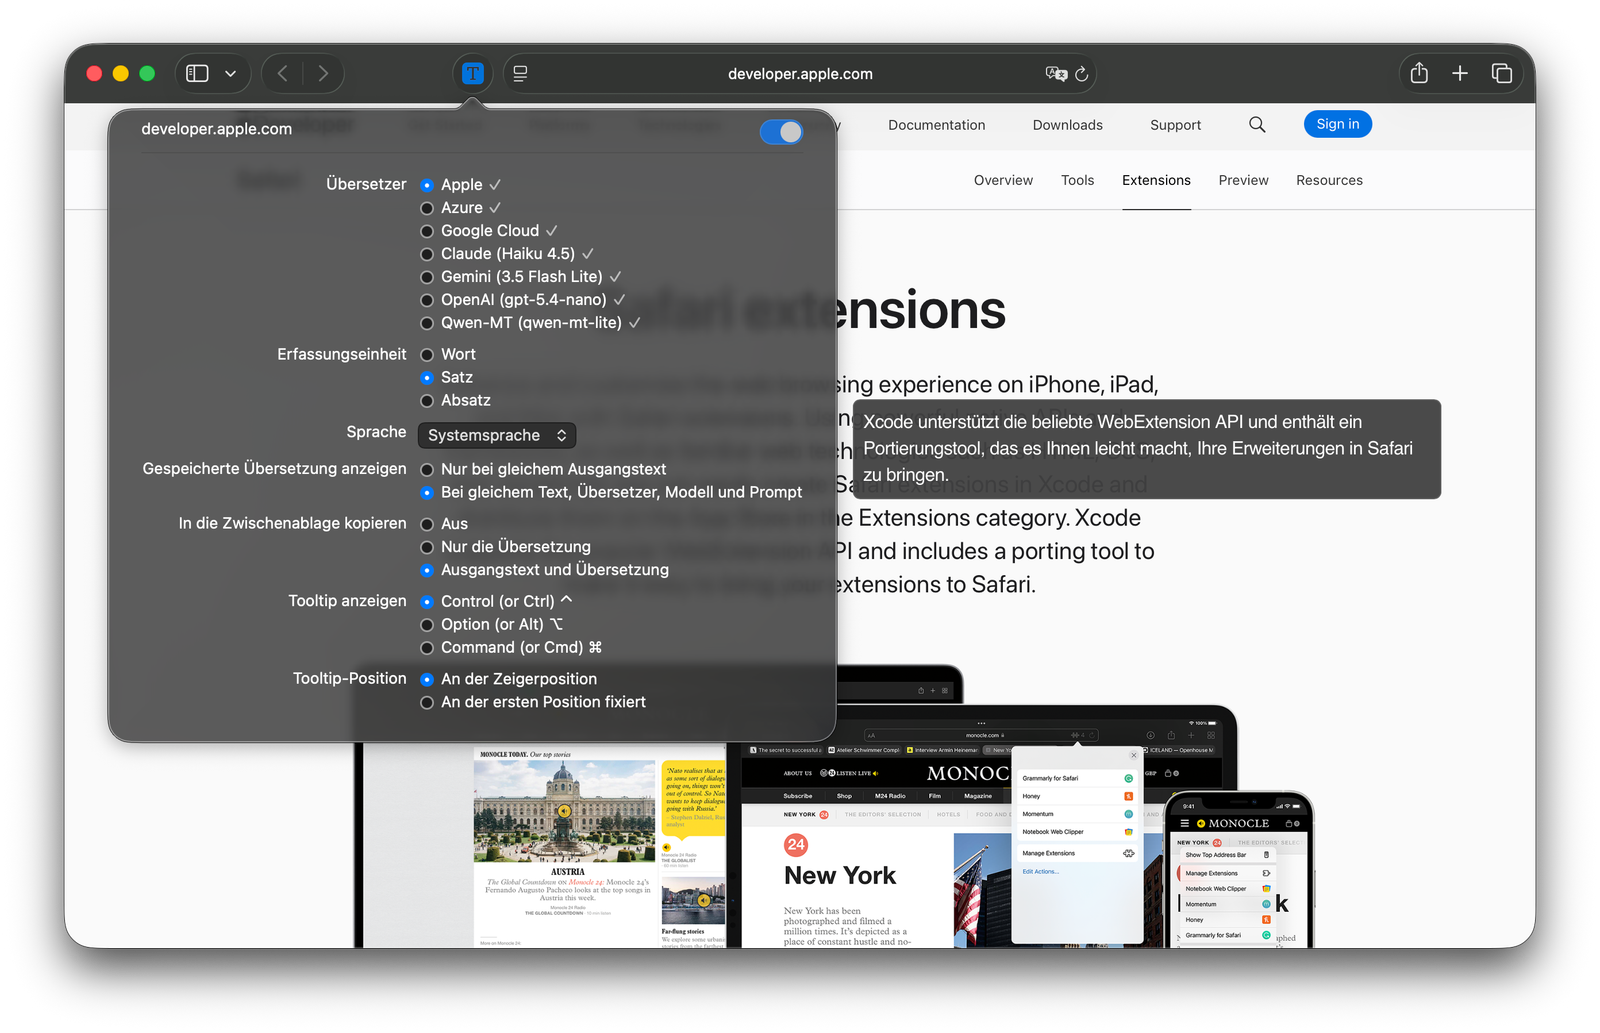Open the Systemsprache language dropdown
This screenshot has height=1033, width=1600.
click(x=497, y=435)
